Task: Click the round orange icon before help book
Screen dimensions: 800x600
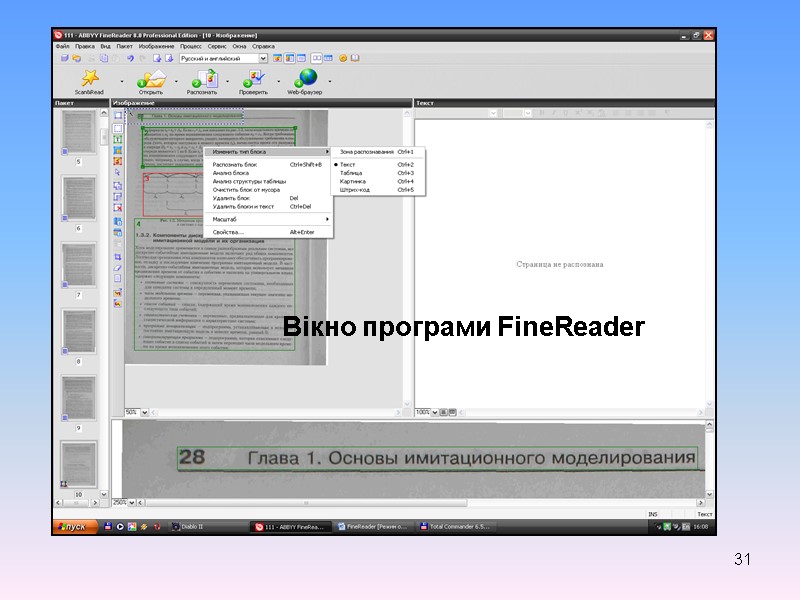Action: coord(343,58)
